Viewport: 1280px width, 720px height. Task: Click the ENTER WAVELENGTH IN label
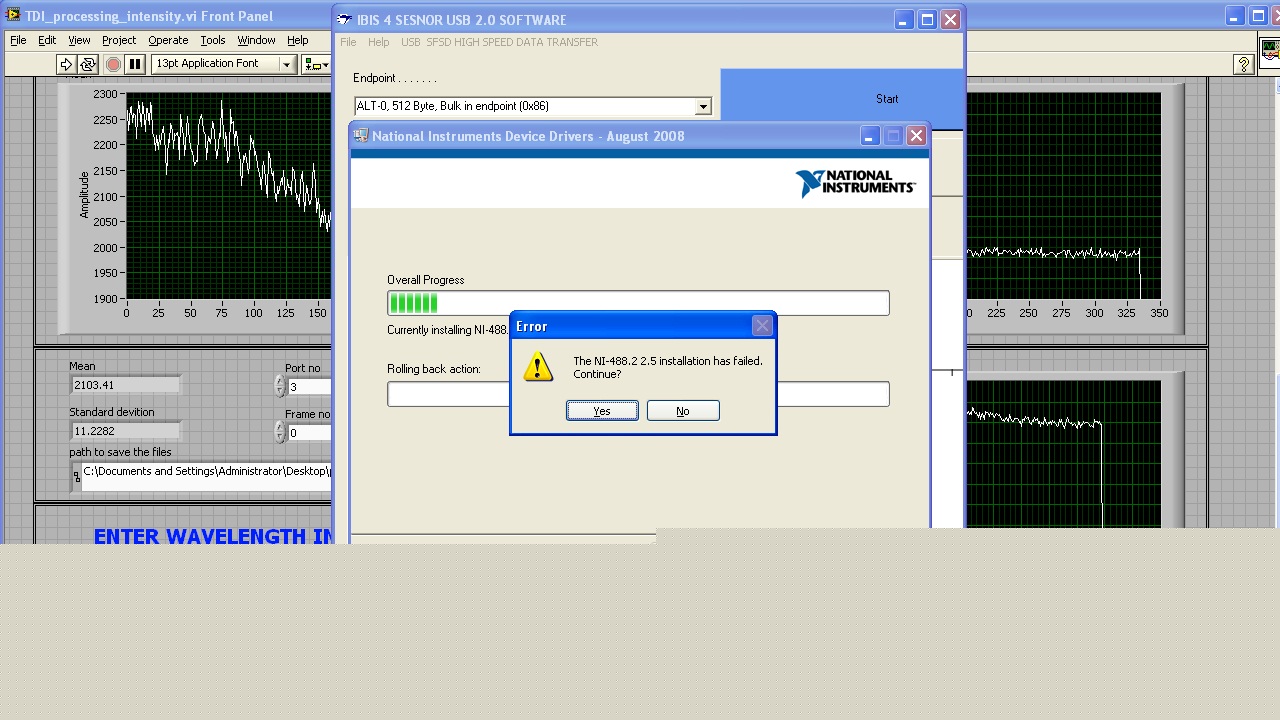click(x=213, y=537)
